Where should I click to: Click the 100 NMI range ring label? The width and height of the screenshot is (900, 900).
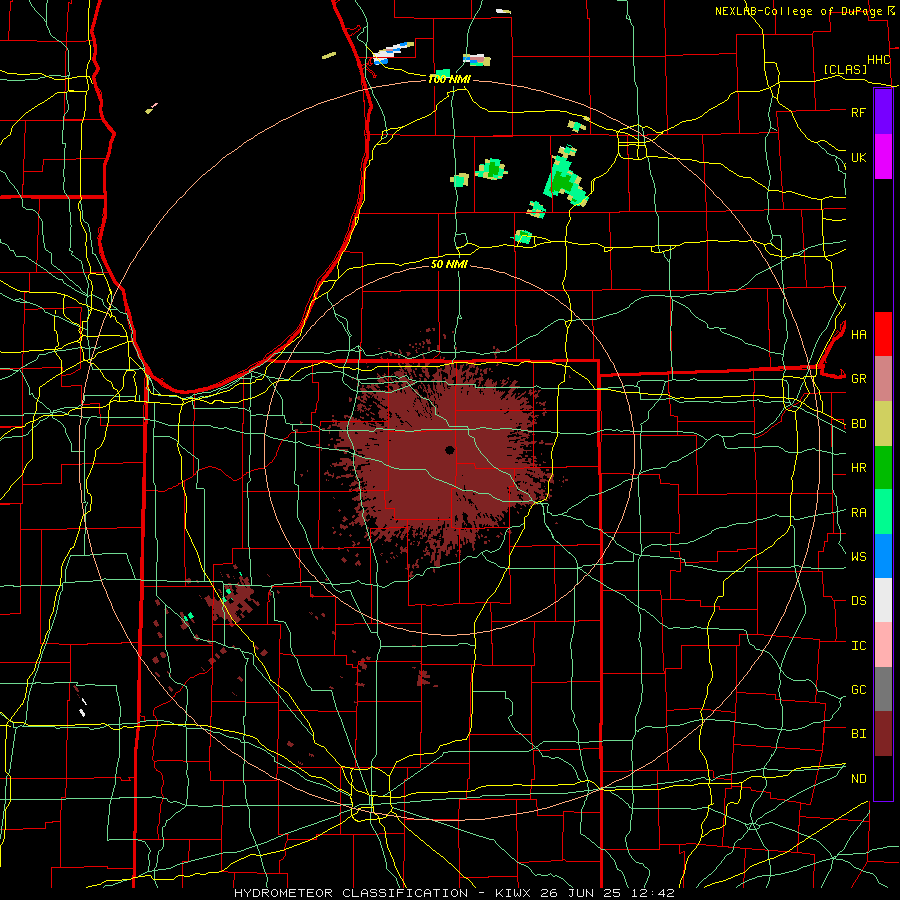[449, 79]
